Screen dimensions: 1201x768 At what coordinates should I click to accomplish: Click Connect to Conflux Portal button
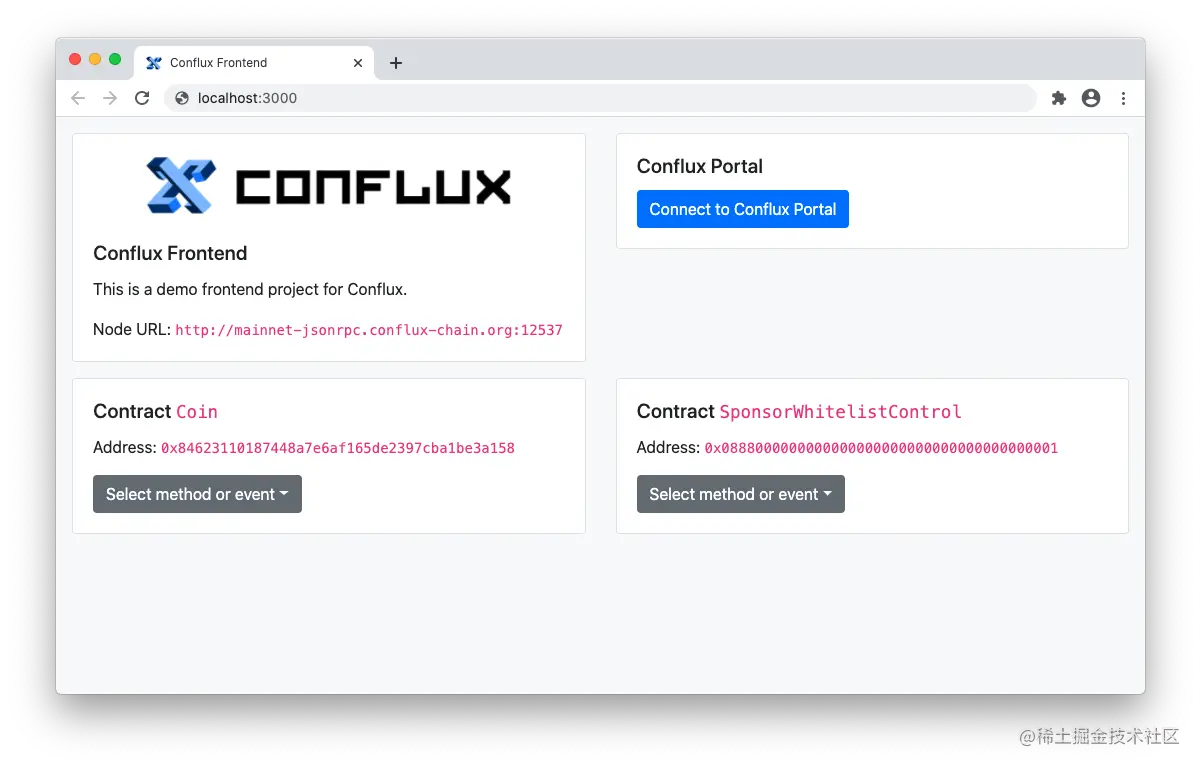743,209
